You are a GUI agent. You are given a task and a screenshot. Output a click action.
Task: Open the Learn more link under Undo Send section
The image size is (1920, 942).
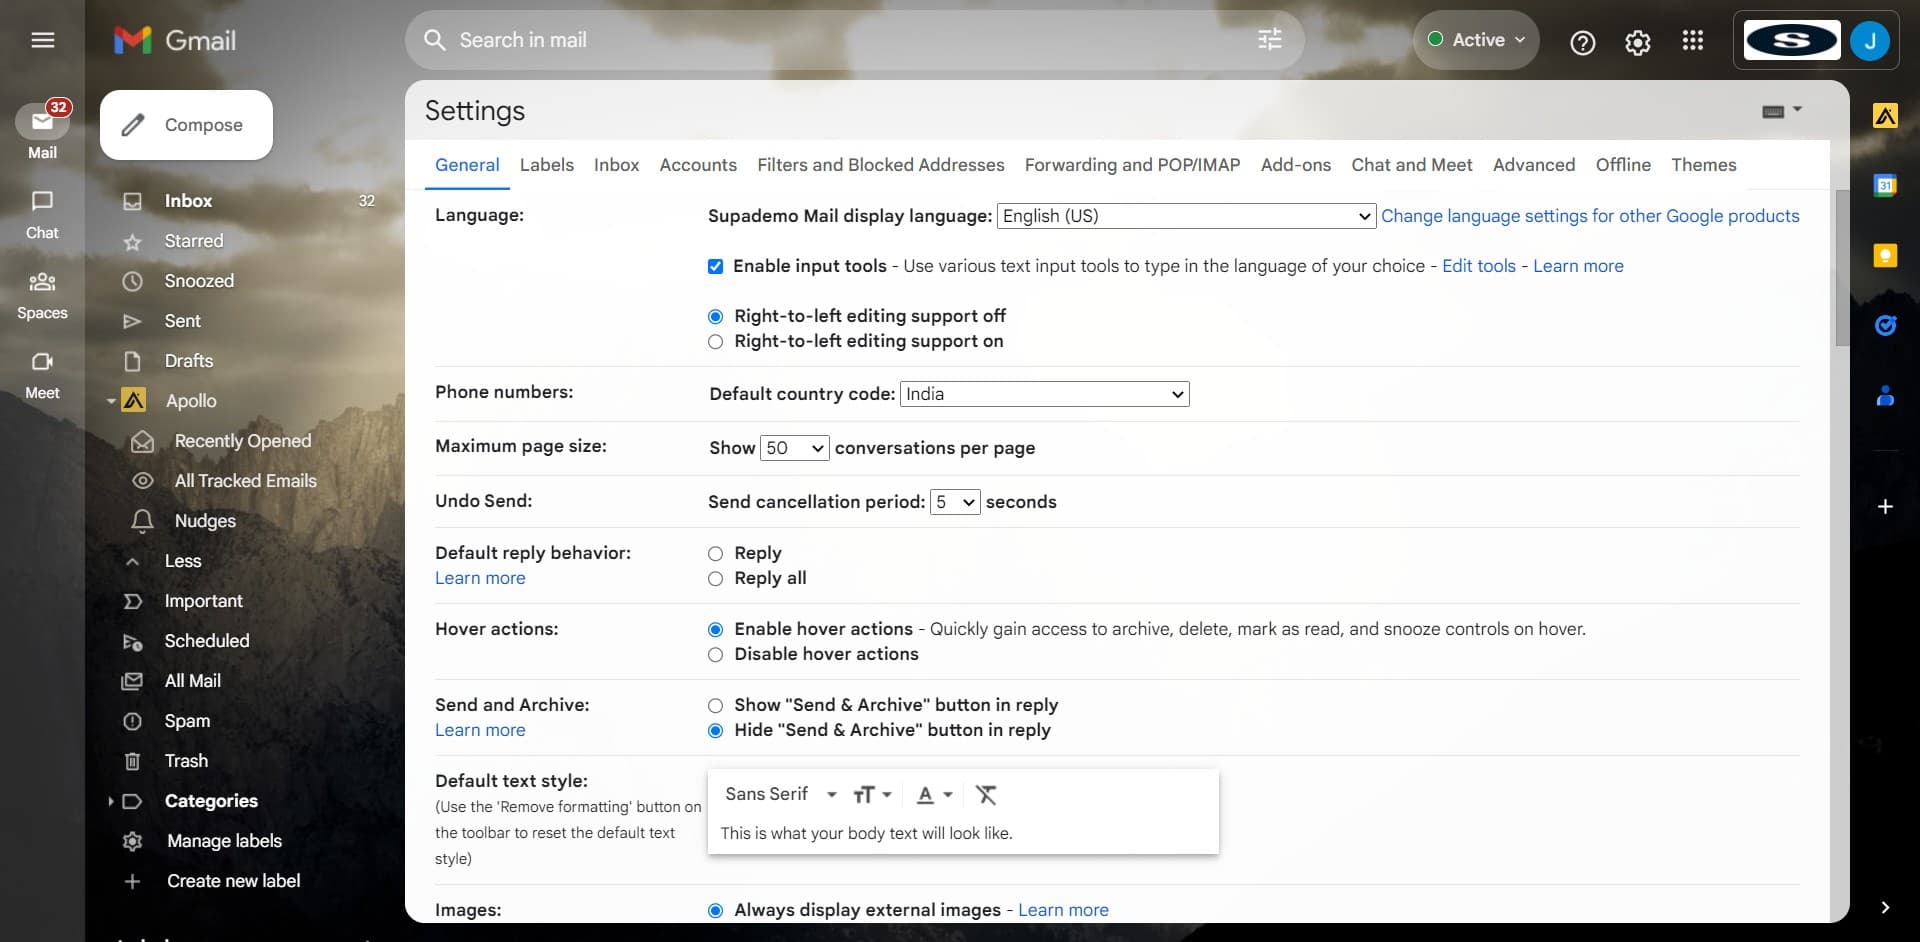(479, 578)
